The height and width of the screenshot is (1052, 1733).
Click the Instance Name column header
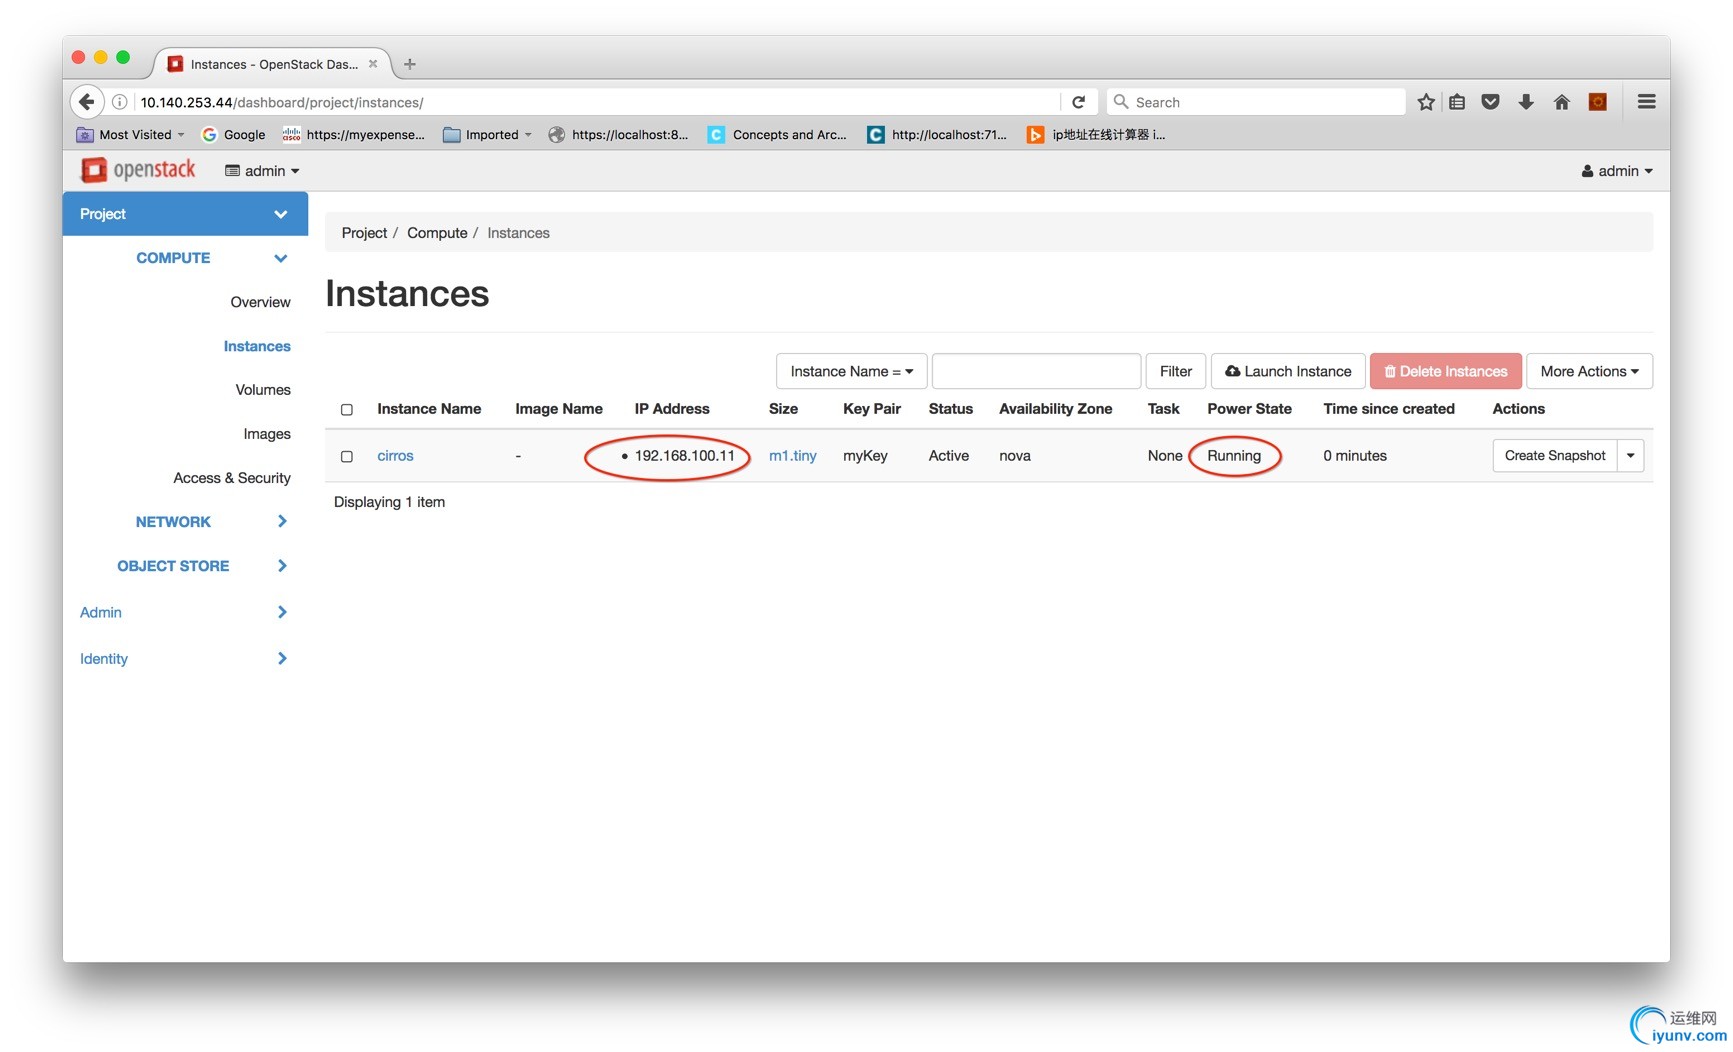(x=429, y=409)
